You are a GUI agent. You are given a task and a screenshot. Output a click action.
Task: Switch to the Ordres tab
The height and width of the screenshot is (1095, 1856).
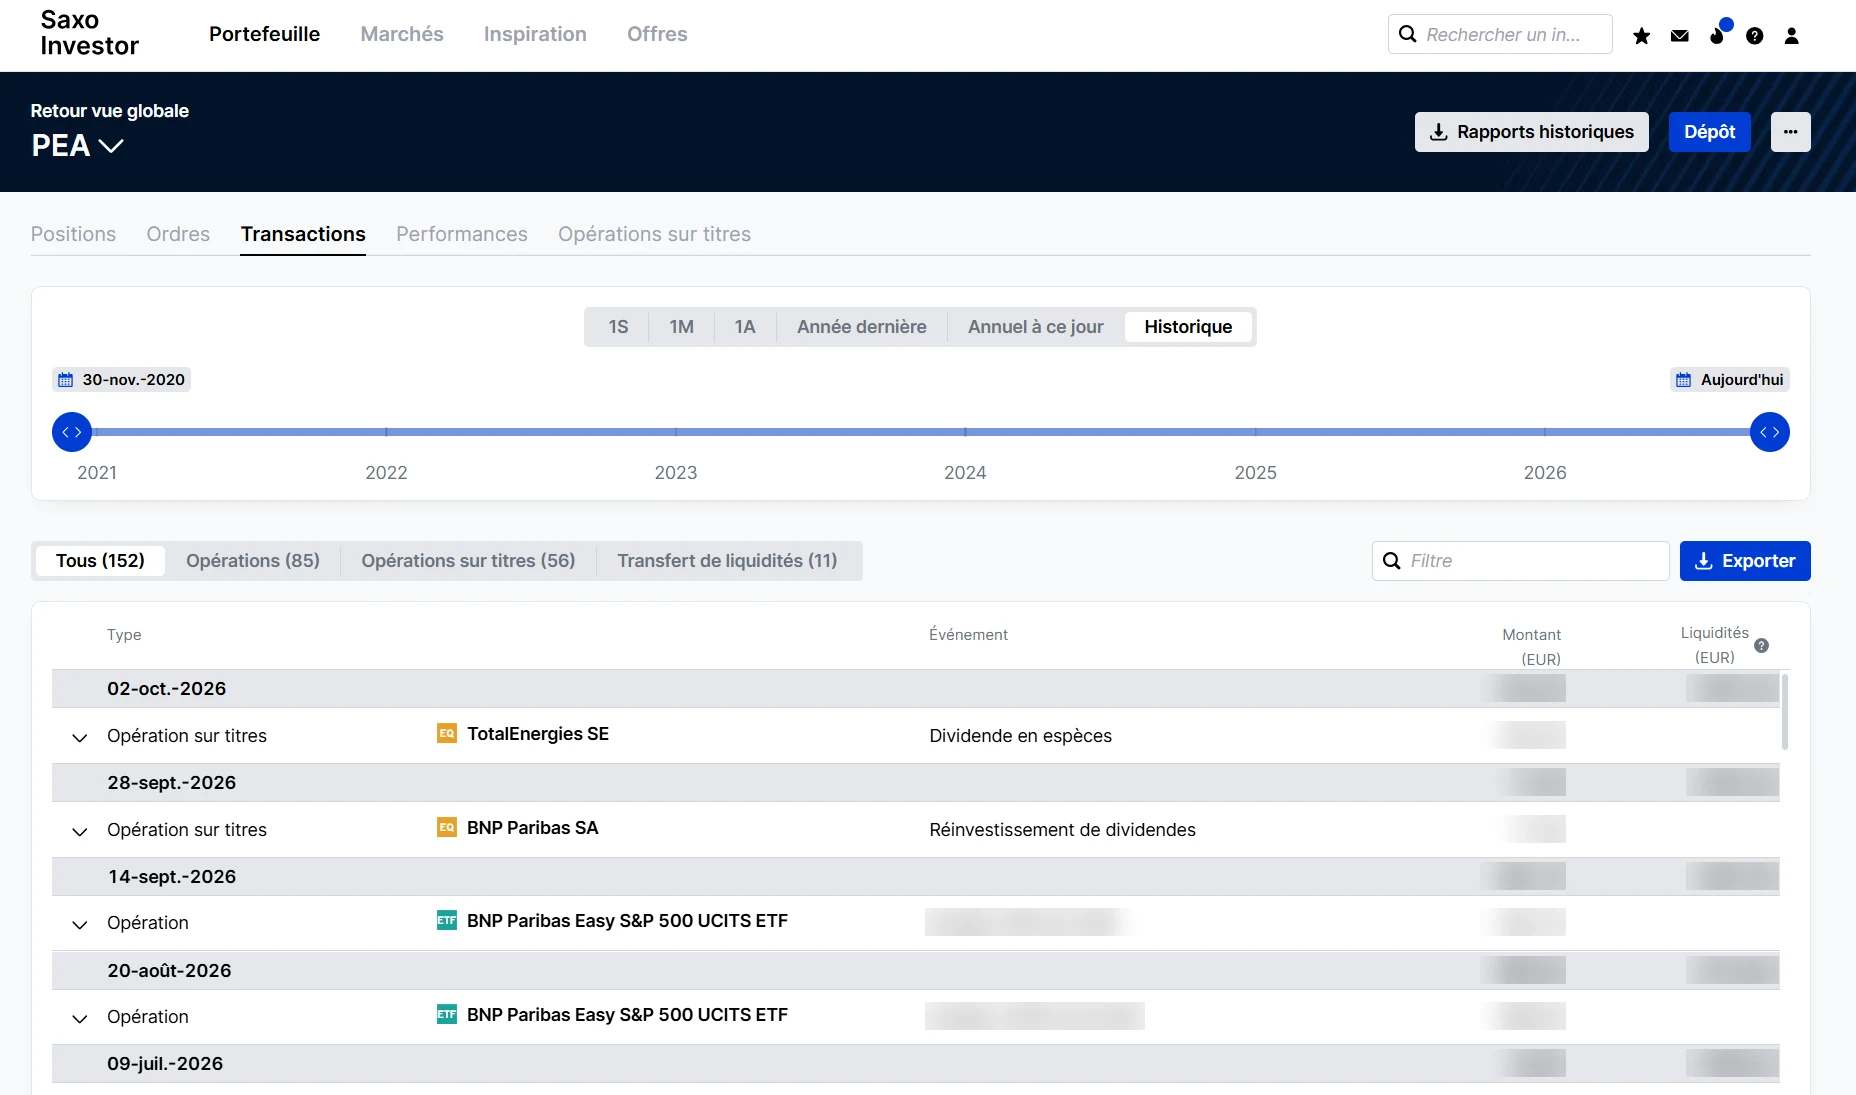178,234
